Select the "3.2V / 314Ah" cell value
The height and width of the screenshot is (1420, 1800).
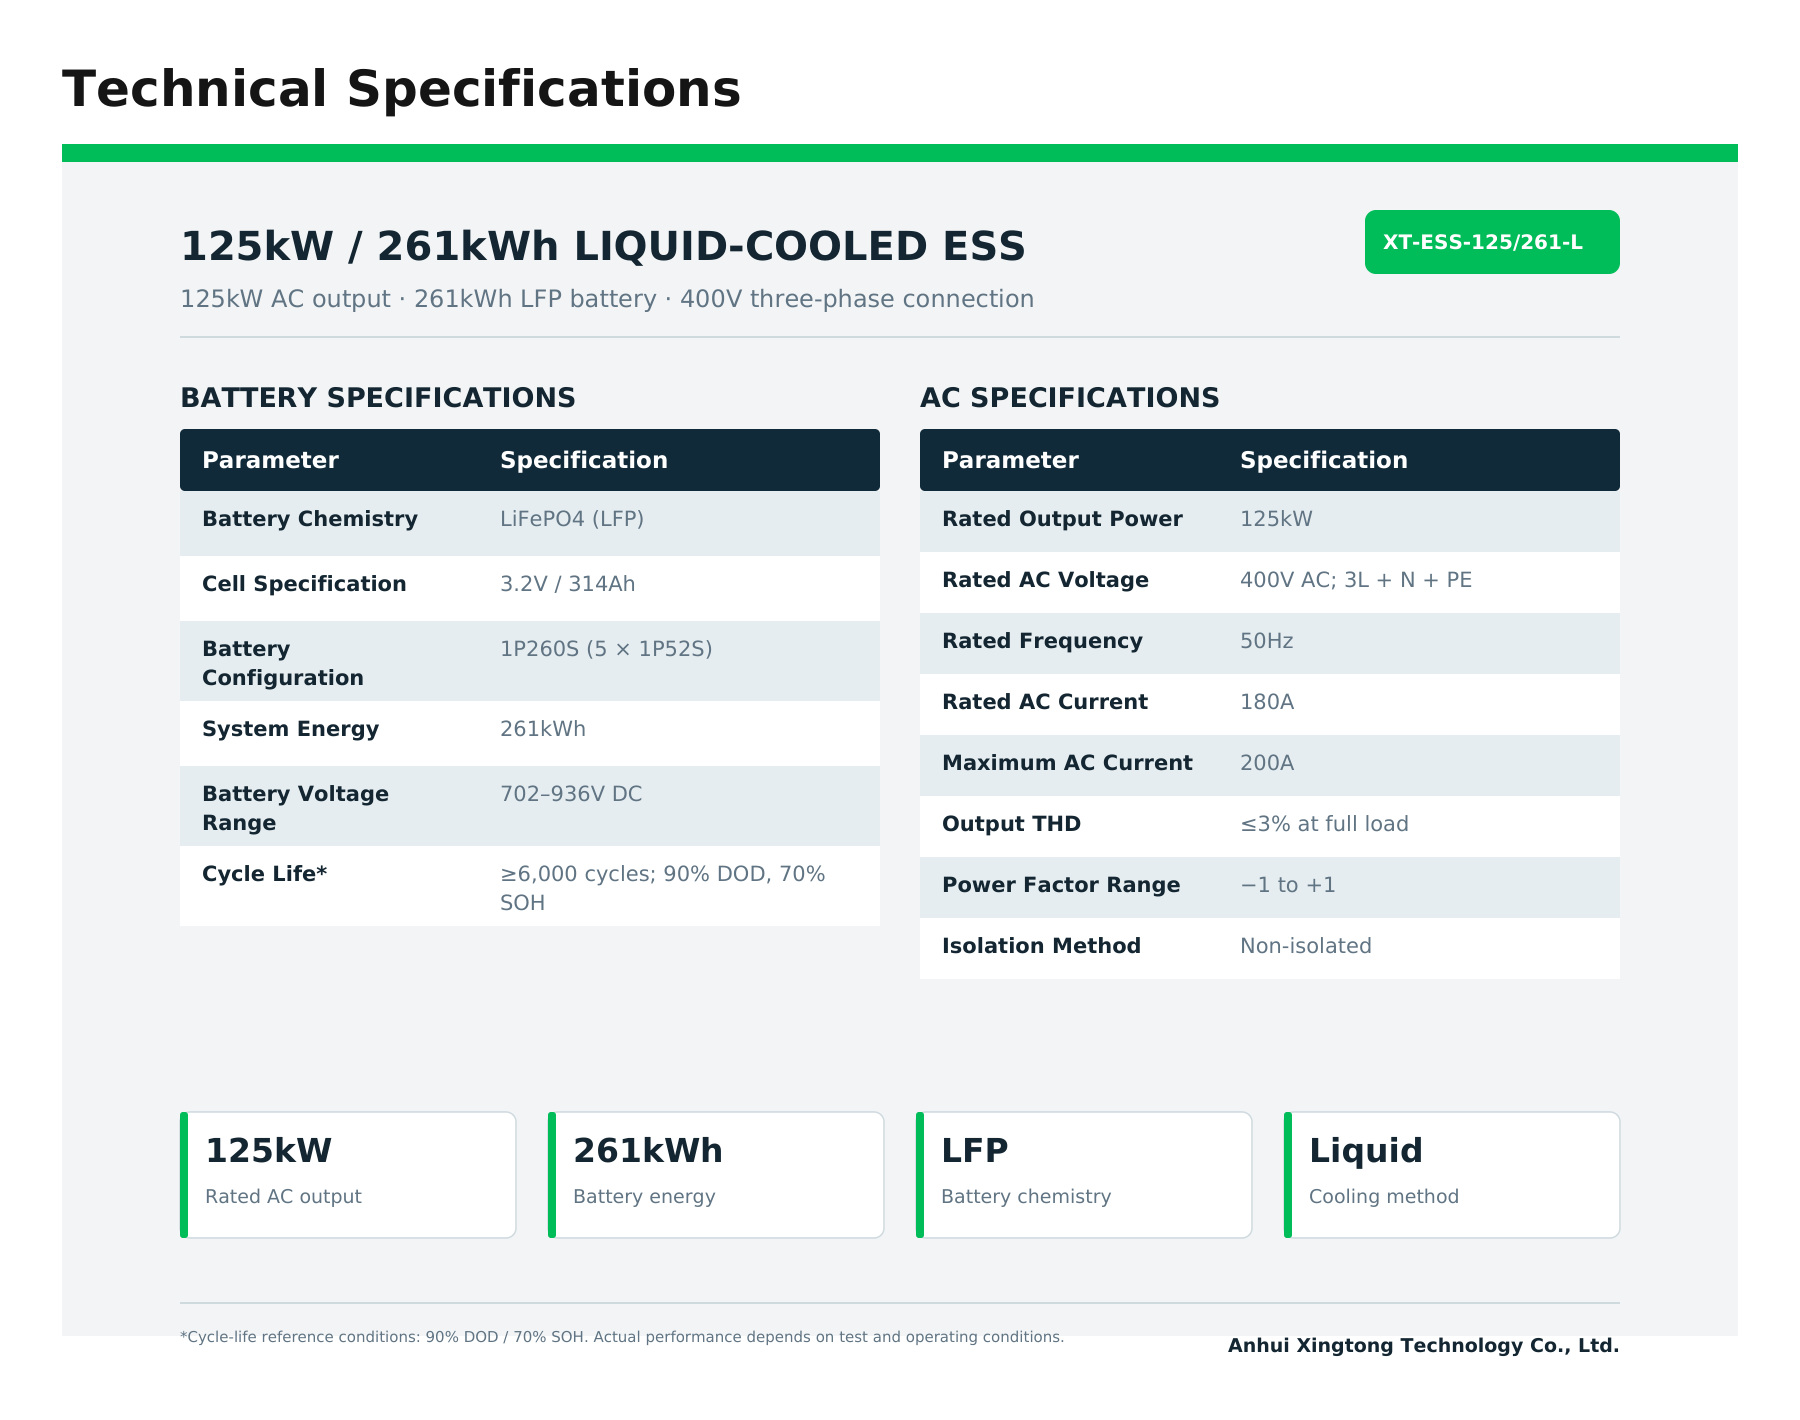[x=568, y=584]
